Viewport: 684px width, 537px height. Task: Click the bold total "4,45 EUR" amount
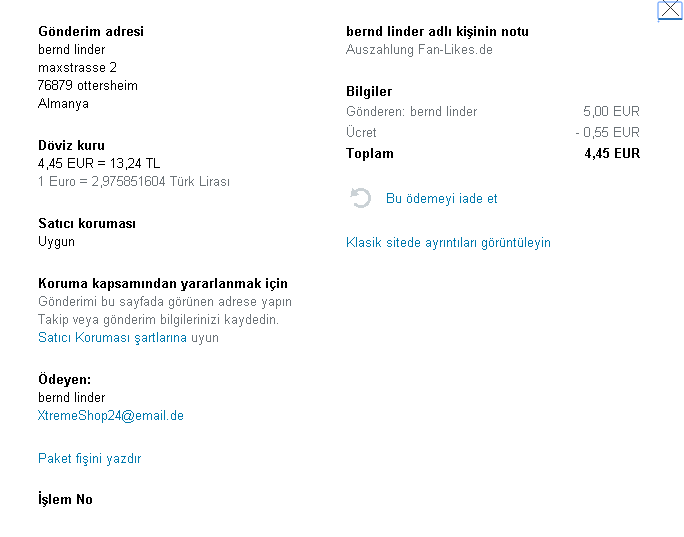pyautogui.click(x=612, y=154)
